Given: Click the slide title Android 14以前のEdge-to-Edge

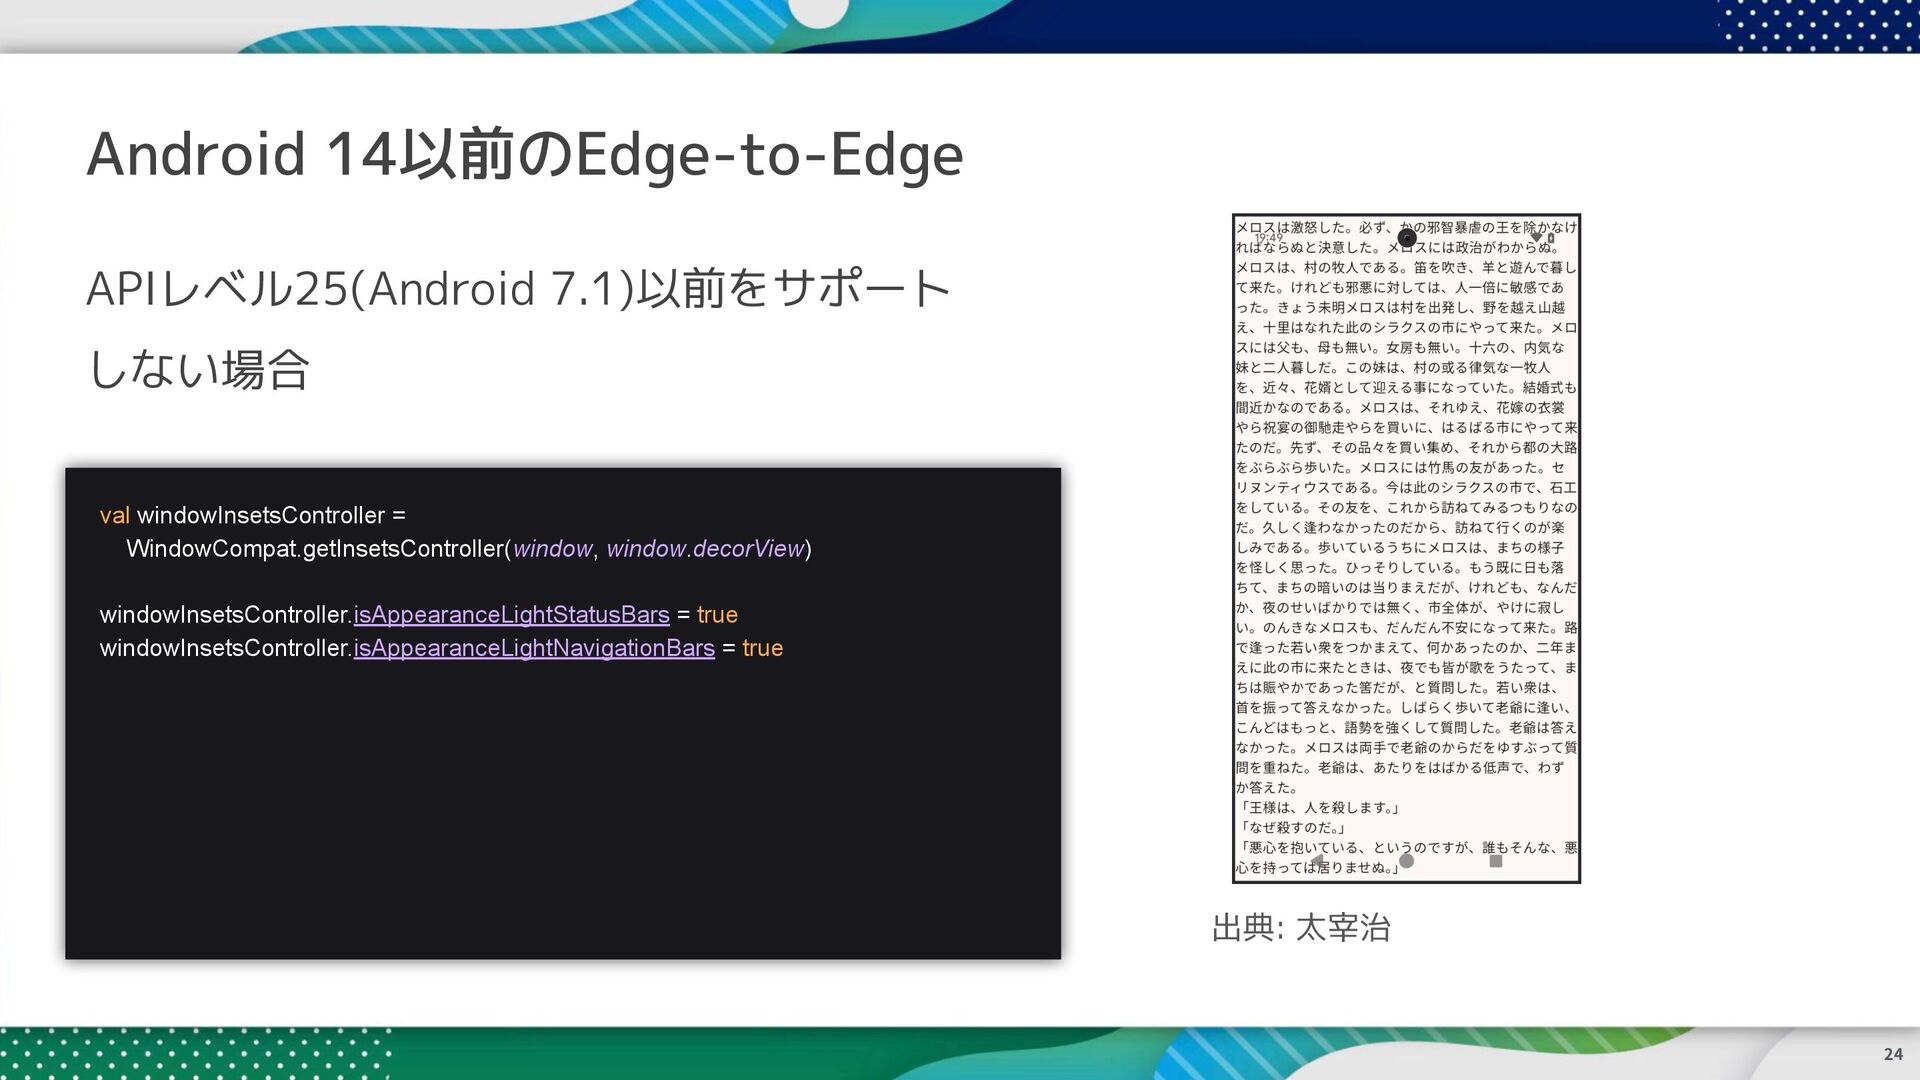Looking at the screenshot, I should 524,154.
